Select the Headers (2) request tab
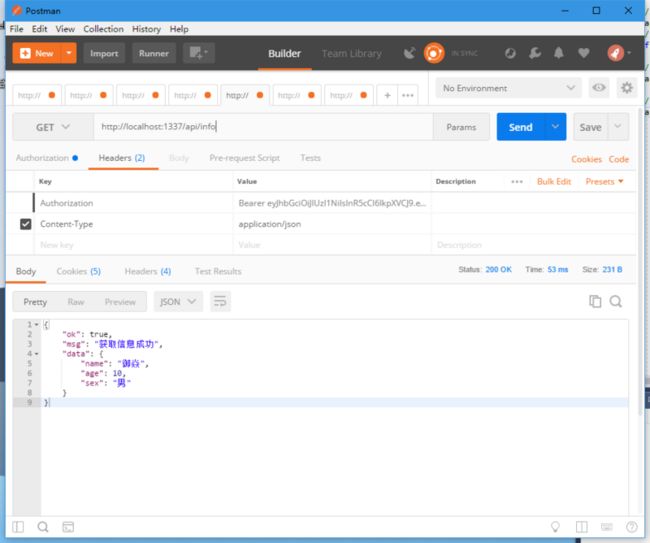 tap(122, 158)
